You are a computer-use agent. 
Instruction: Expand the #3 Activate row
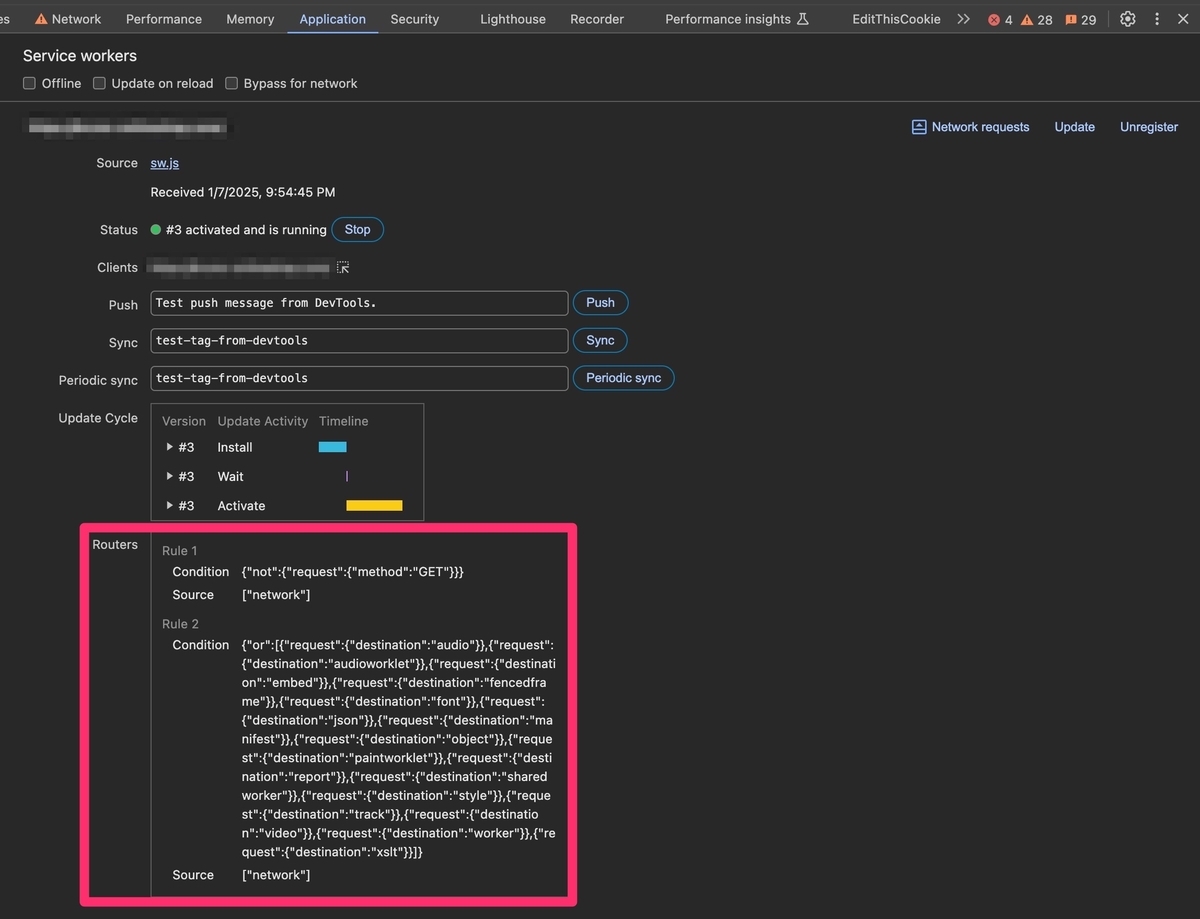click(x=170, y=505)
